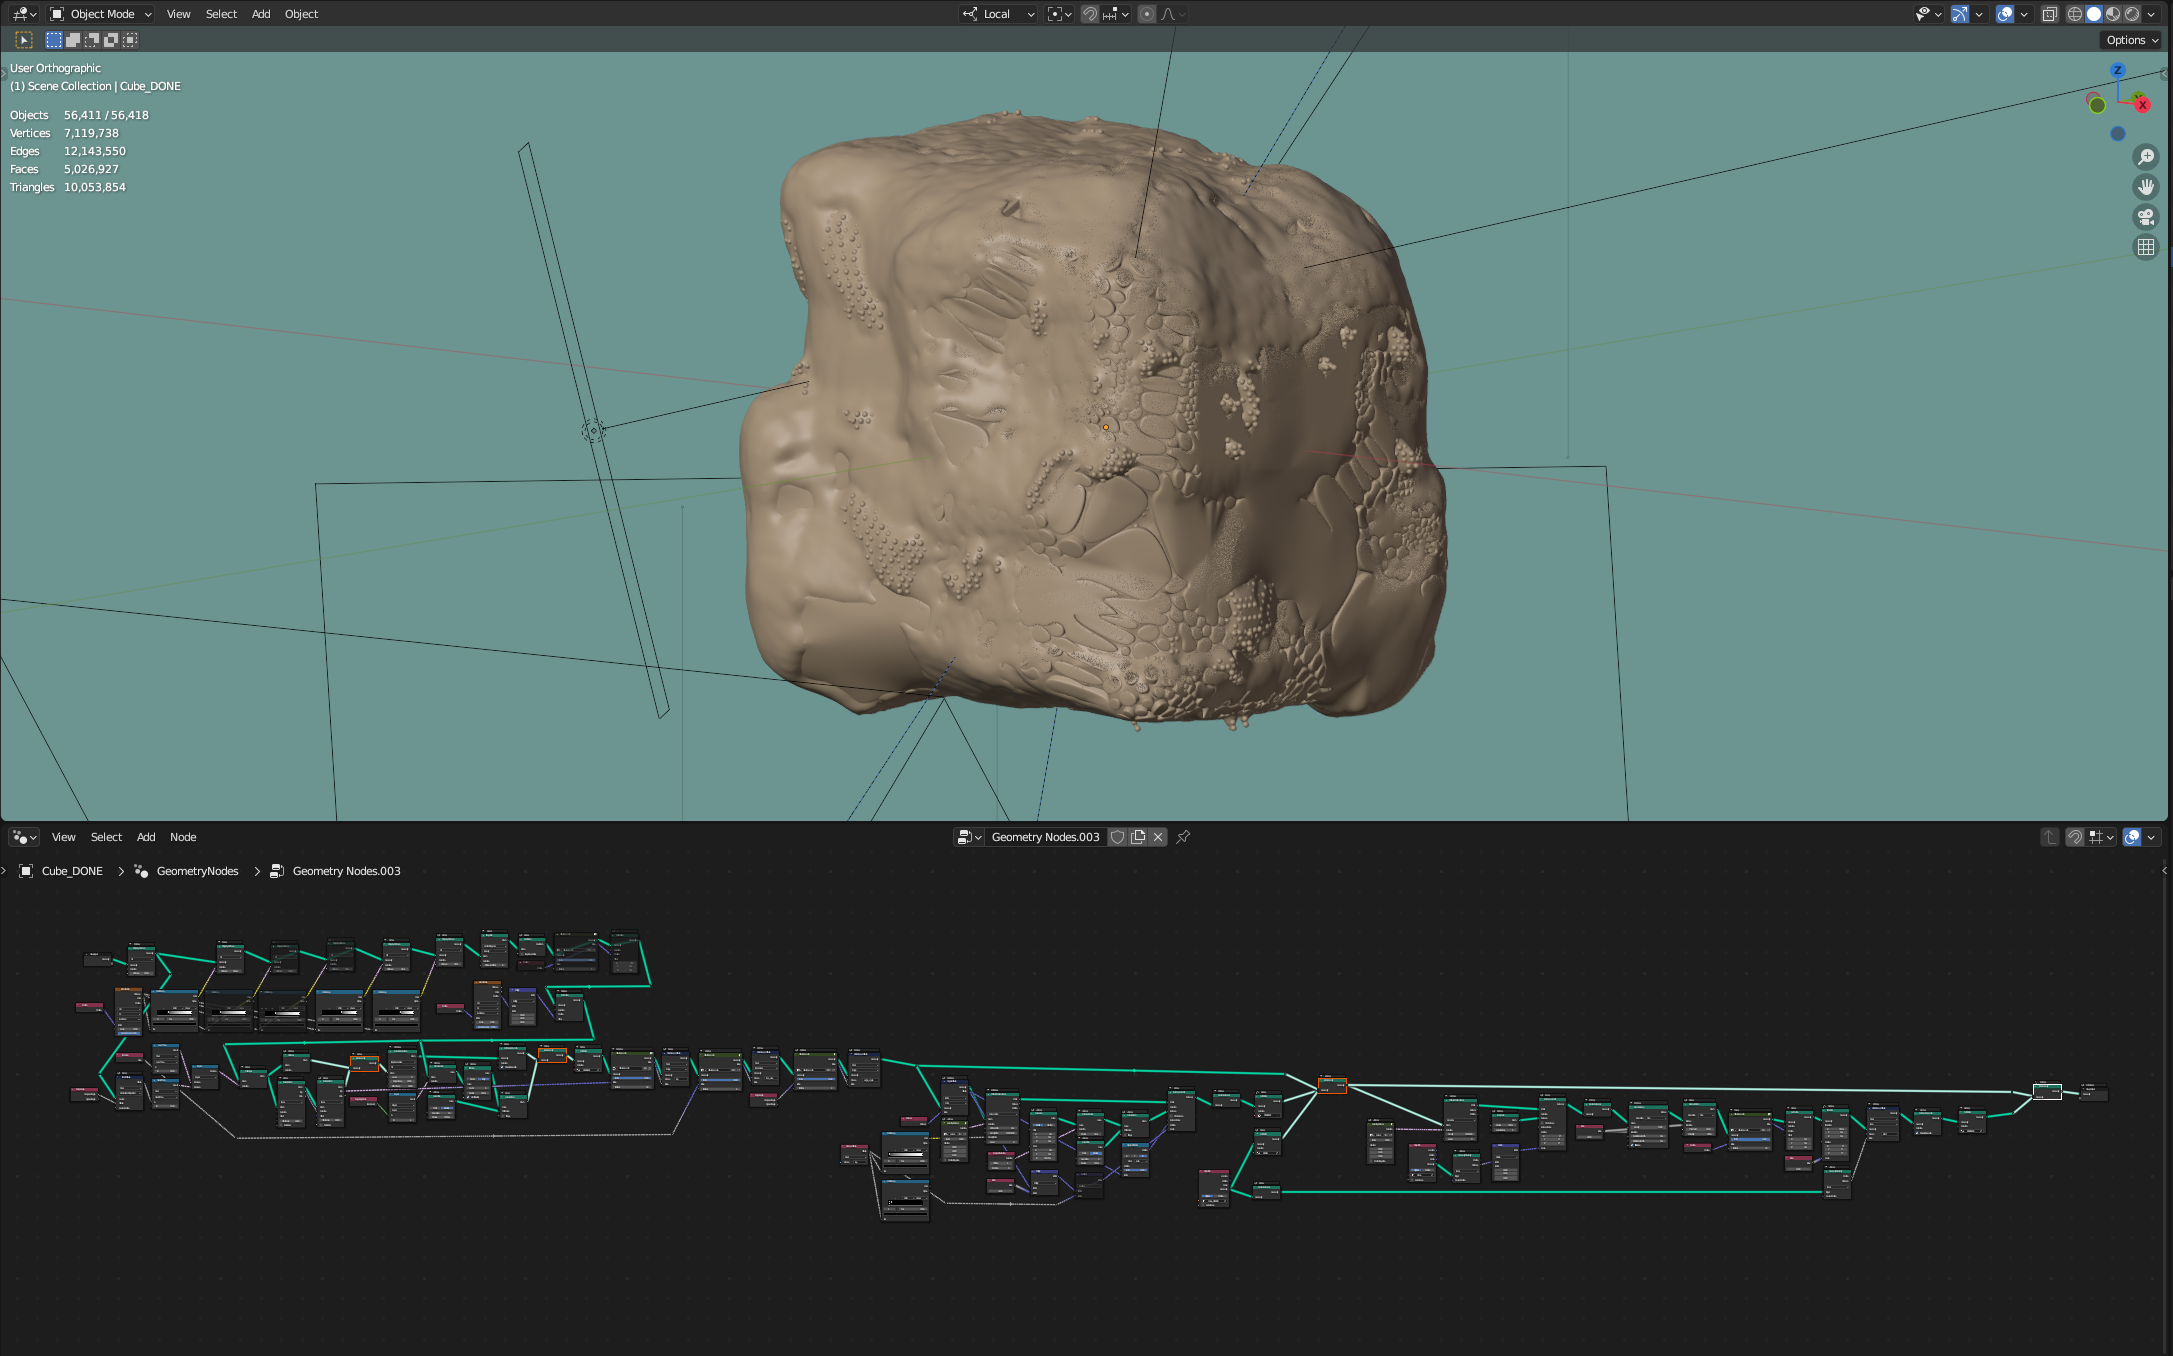
Task: Click the Select Box tool icon
Action: 24,40
